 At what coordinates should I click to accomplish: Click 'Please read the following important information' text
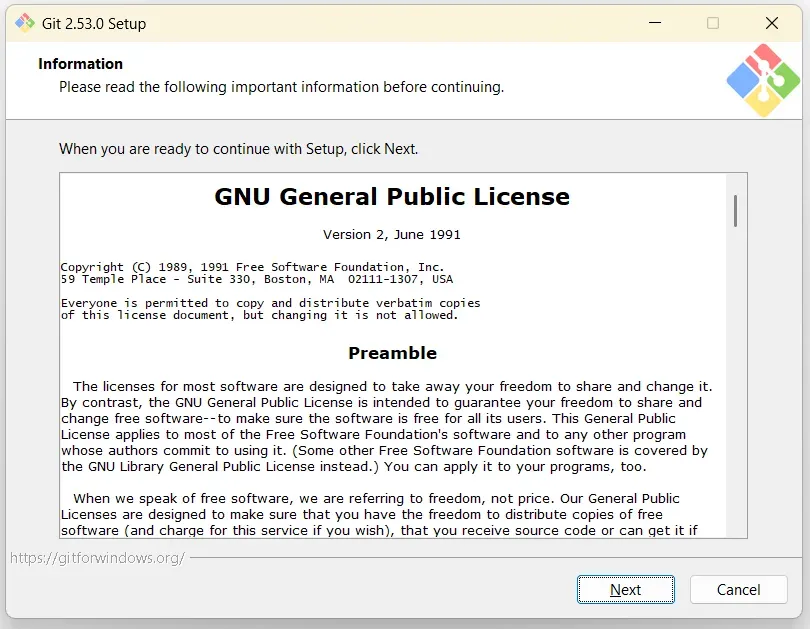pos(282,87)
